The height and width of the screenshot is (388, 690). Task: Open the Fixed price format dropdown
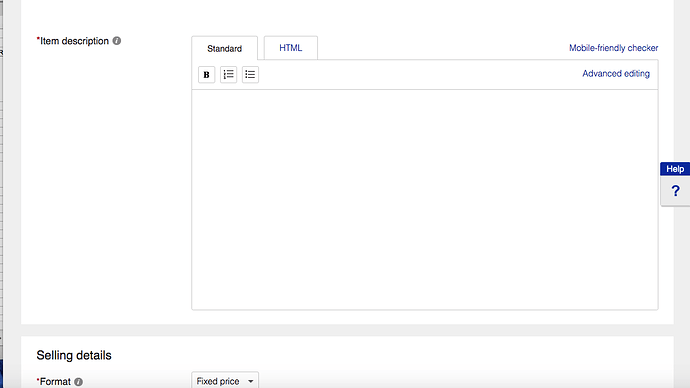[225, 381]
